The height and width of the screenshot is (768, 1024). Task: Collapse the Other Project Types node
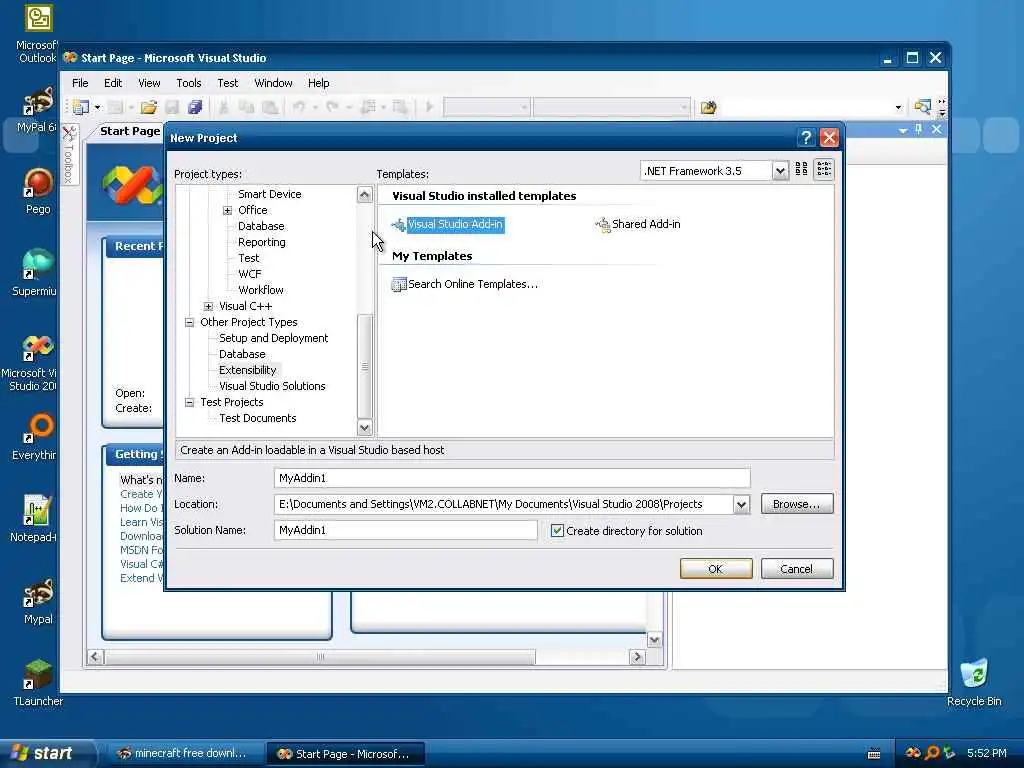[x=189, y=322]
